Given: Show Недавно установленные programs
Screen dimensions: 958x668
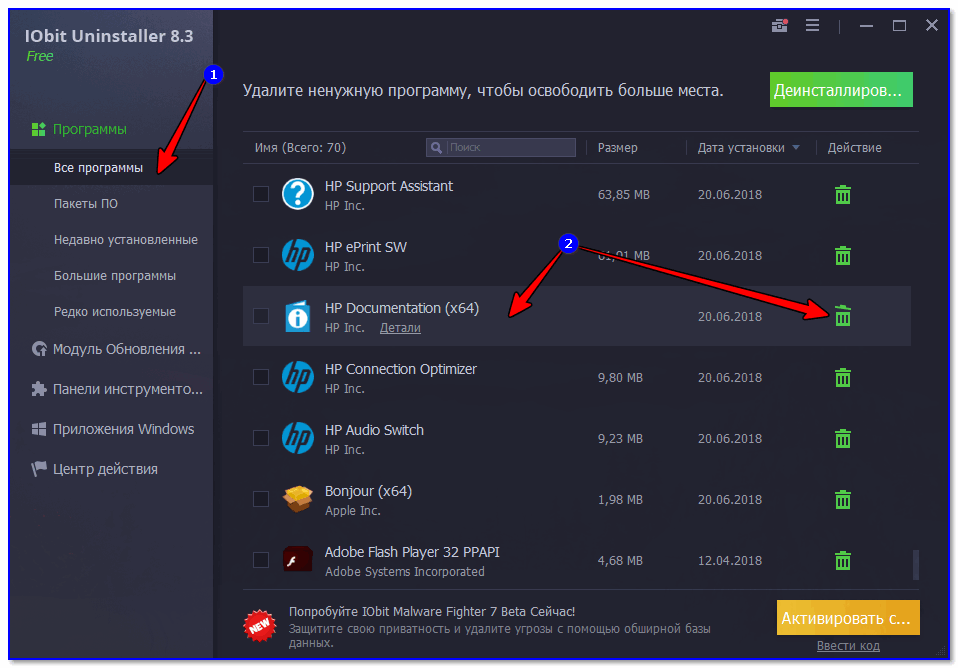Looking at the screenshot, I should coord(125,240).
